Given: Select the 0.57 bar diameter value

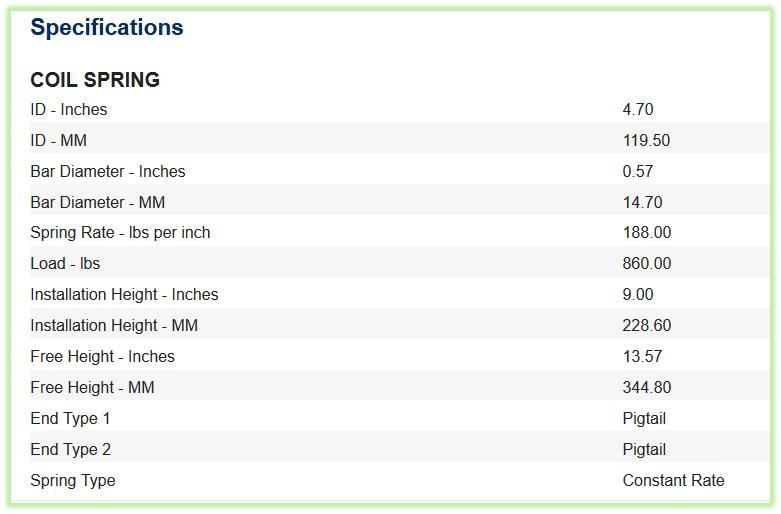Looking at the screenshot, I should [x=638, y=171].
